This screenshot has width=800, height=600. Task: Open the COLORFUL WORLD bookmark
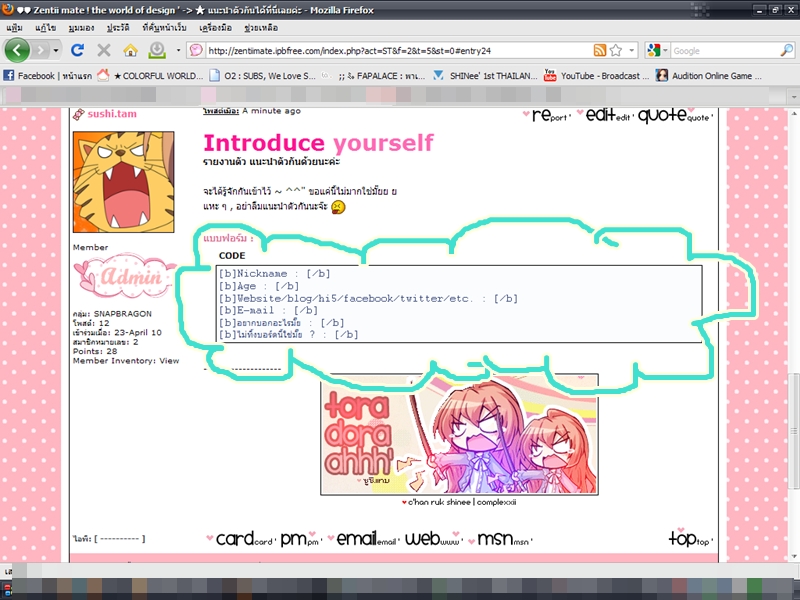pos(150,76)
